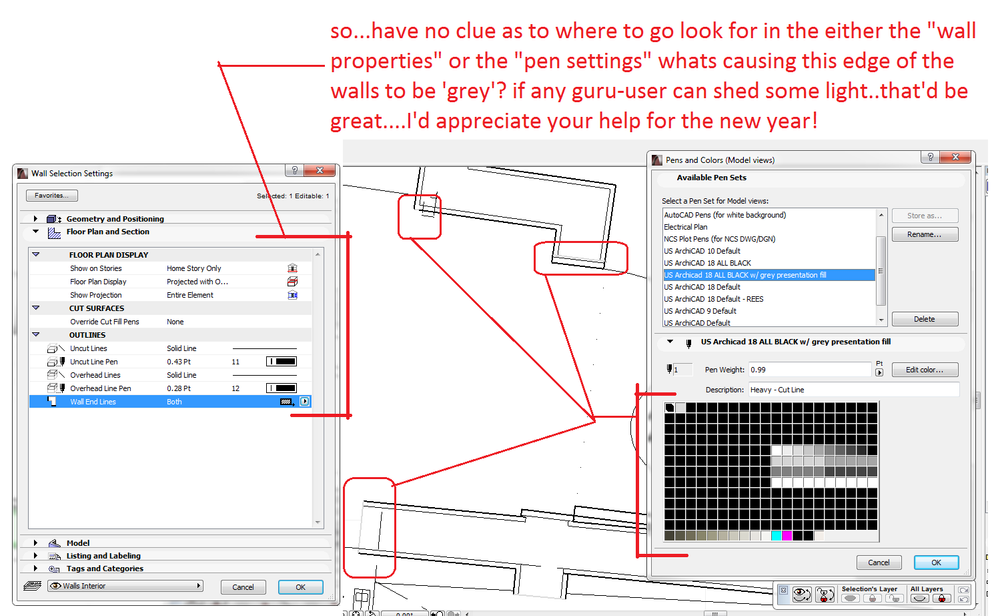
Task: Expand the Model panel
Action: pyautogui.click(x=36, y=543)
